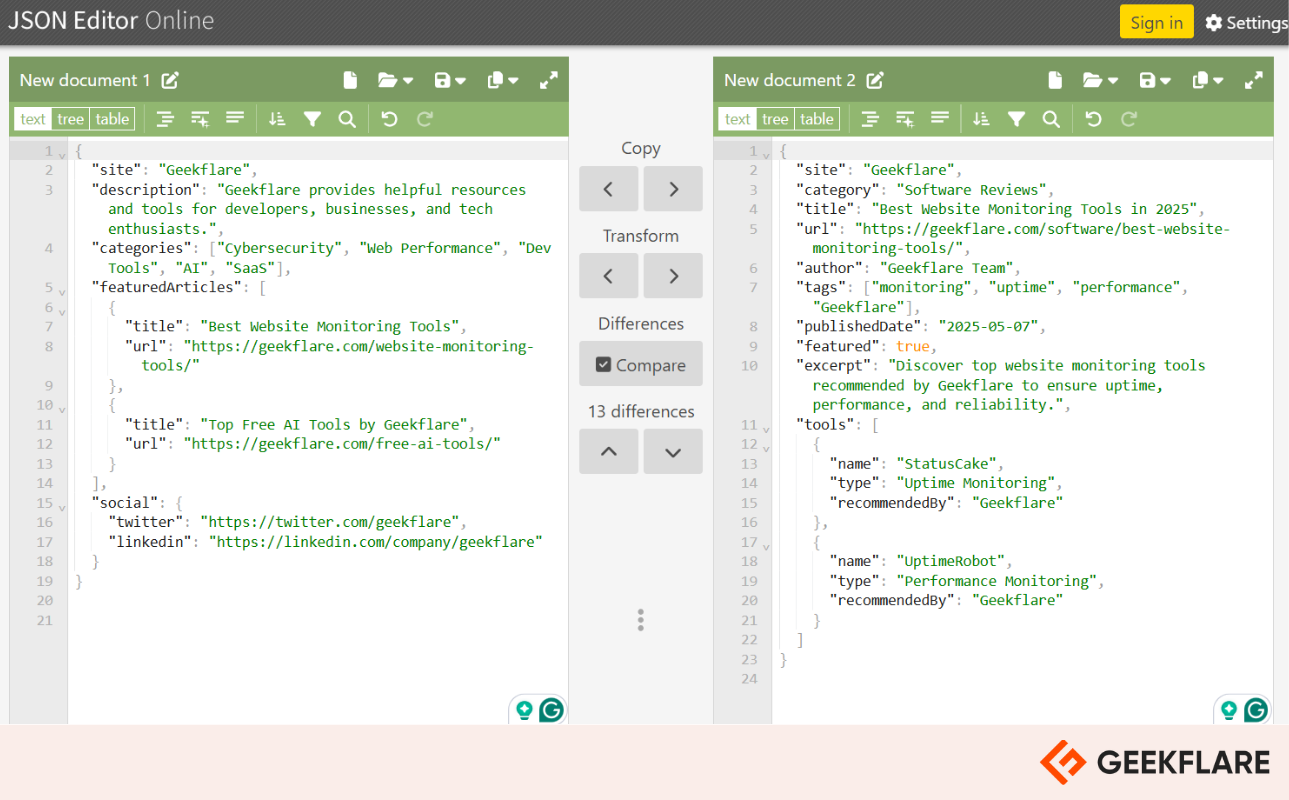Jump to the next difference
Viewport: 1289px width, 800px height.
point(673,452)
